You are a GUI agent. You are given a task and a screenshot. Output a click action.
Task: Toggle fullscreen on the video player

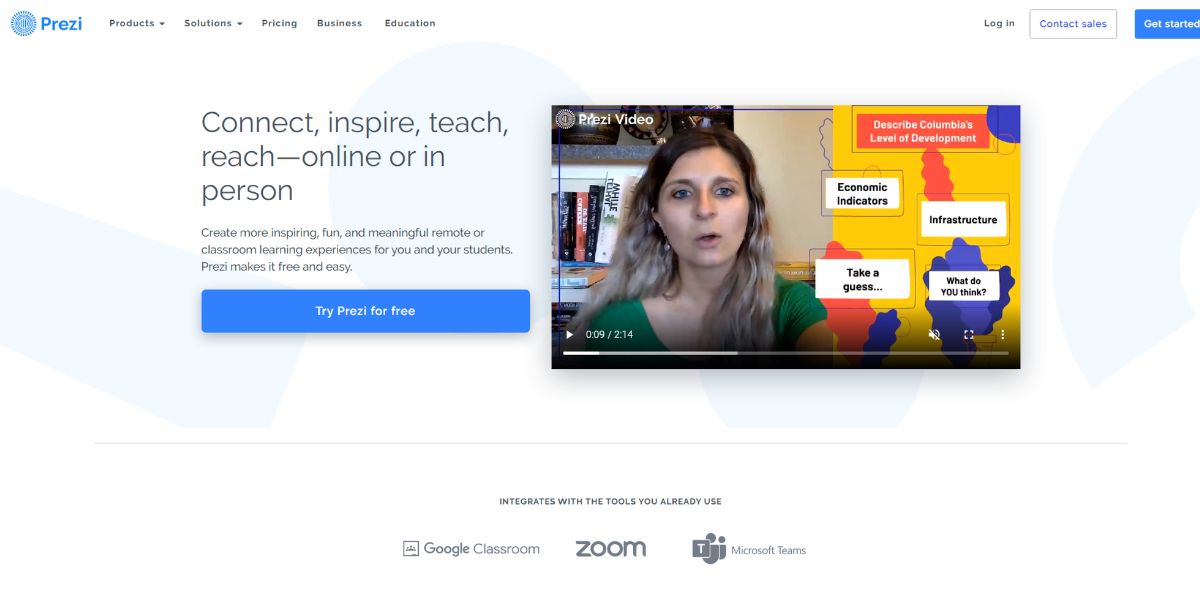click(968, 335)
